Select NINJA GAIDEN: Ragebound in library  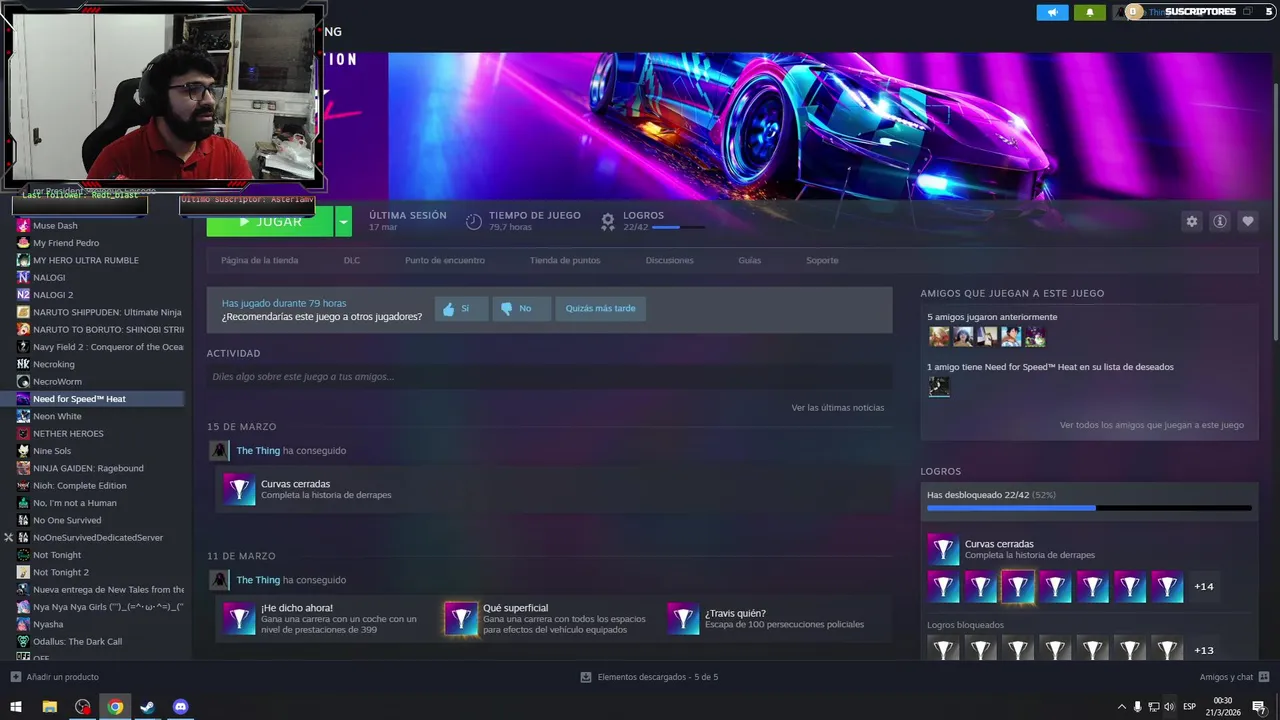[x=88, y=468]
